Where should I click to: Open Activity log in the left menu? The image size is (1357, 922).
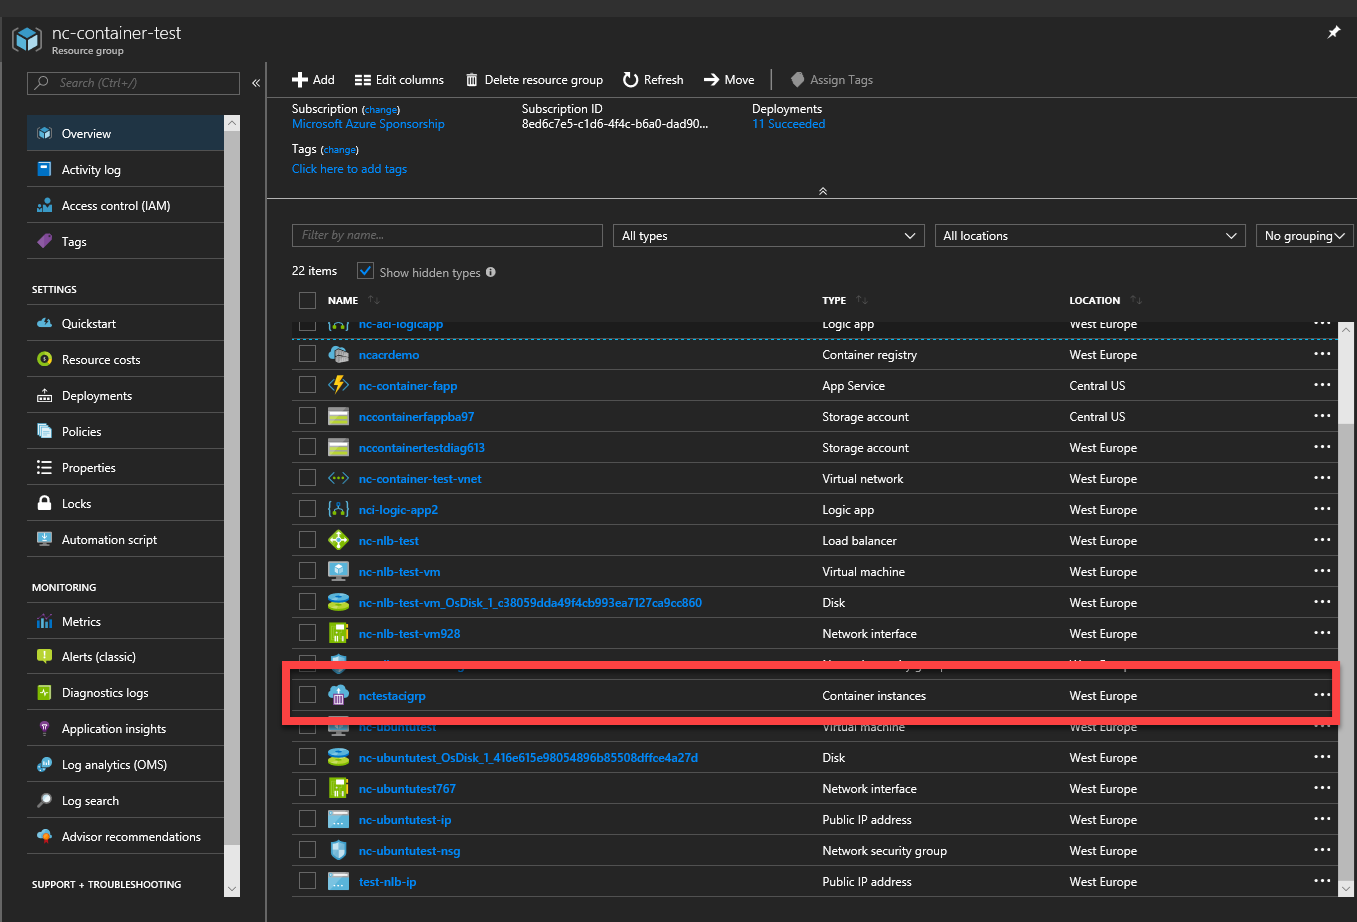[x=125, y=169]
